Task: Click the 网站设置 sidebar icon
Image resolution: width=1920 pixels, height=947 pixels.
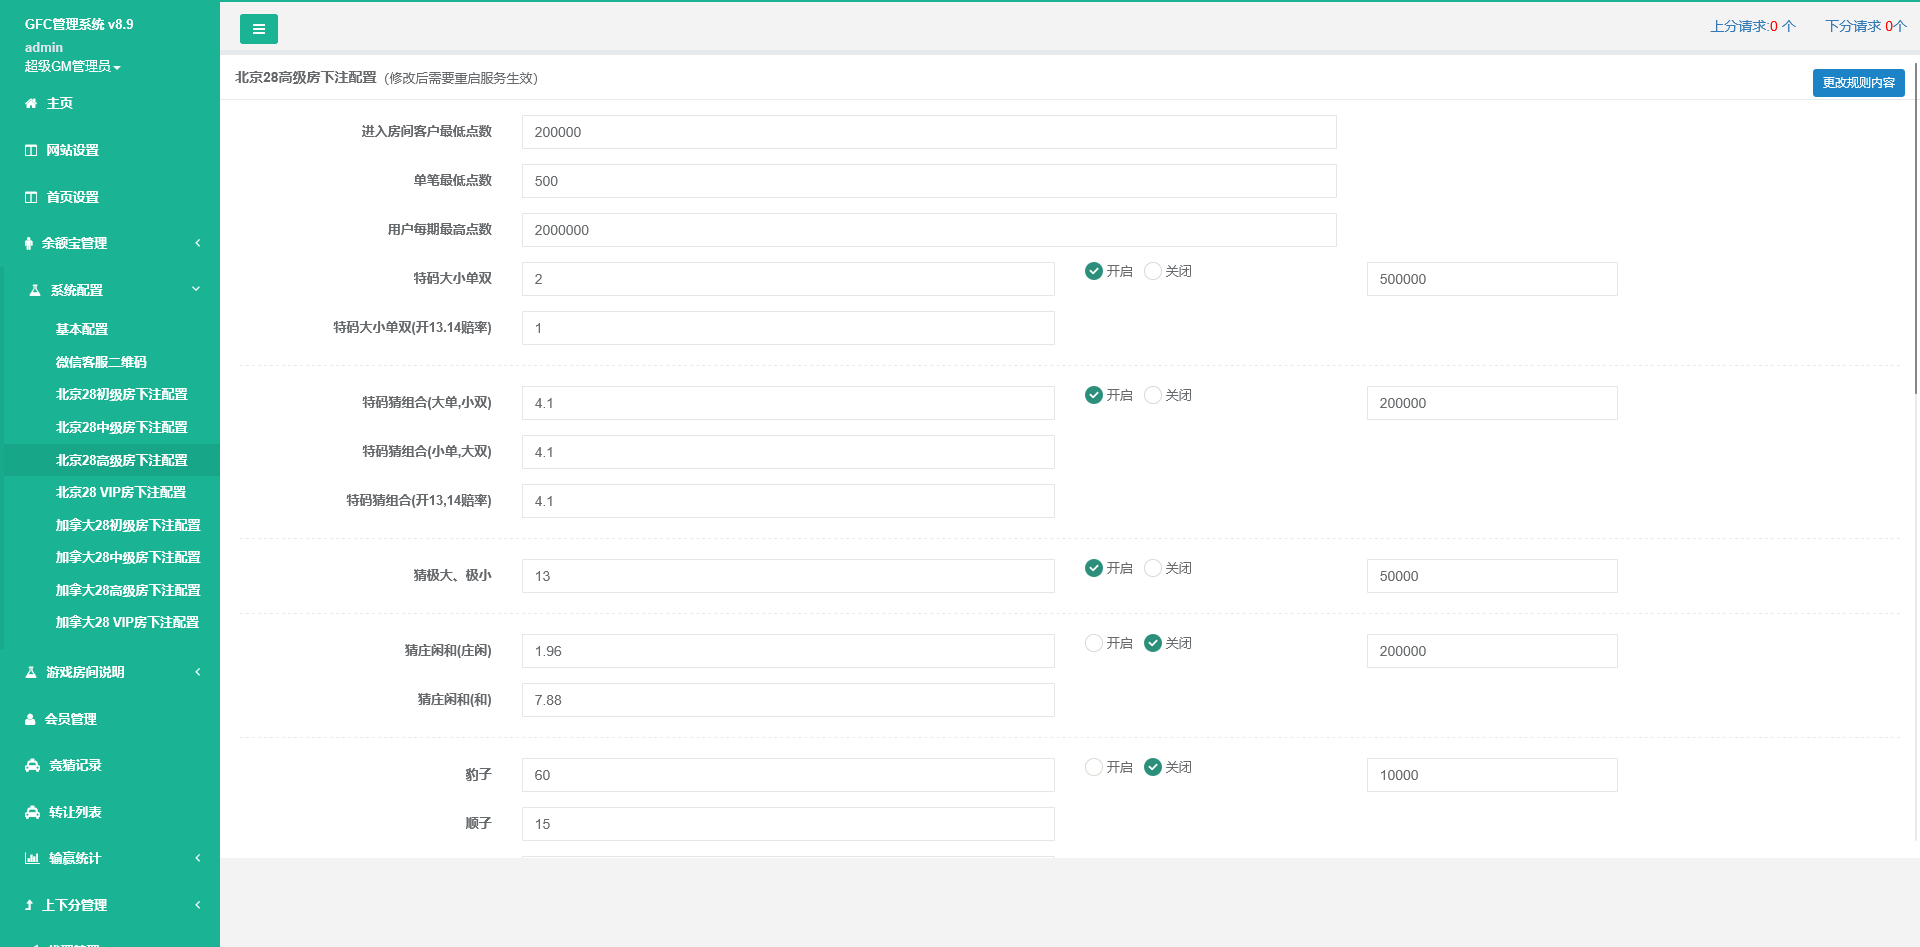Action: click(x=31, y=150)
